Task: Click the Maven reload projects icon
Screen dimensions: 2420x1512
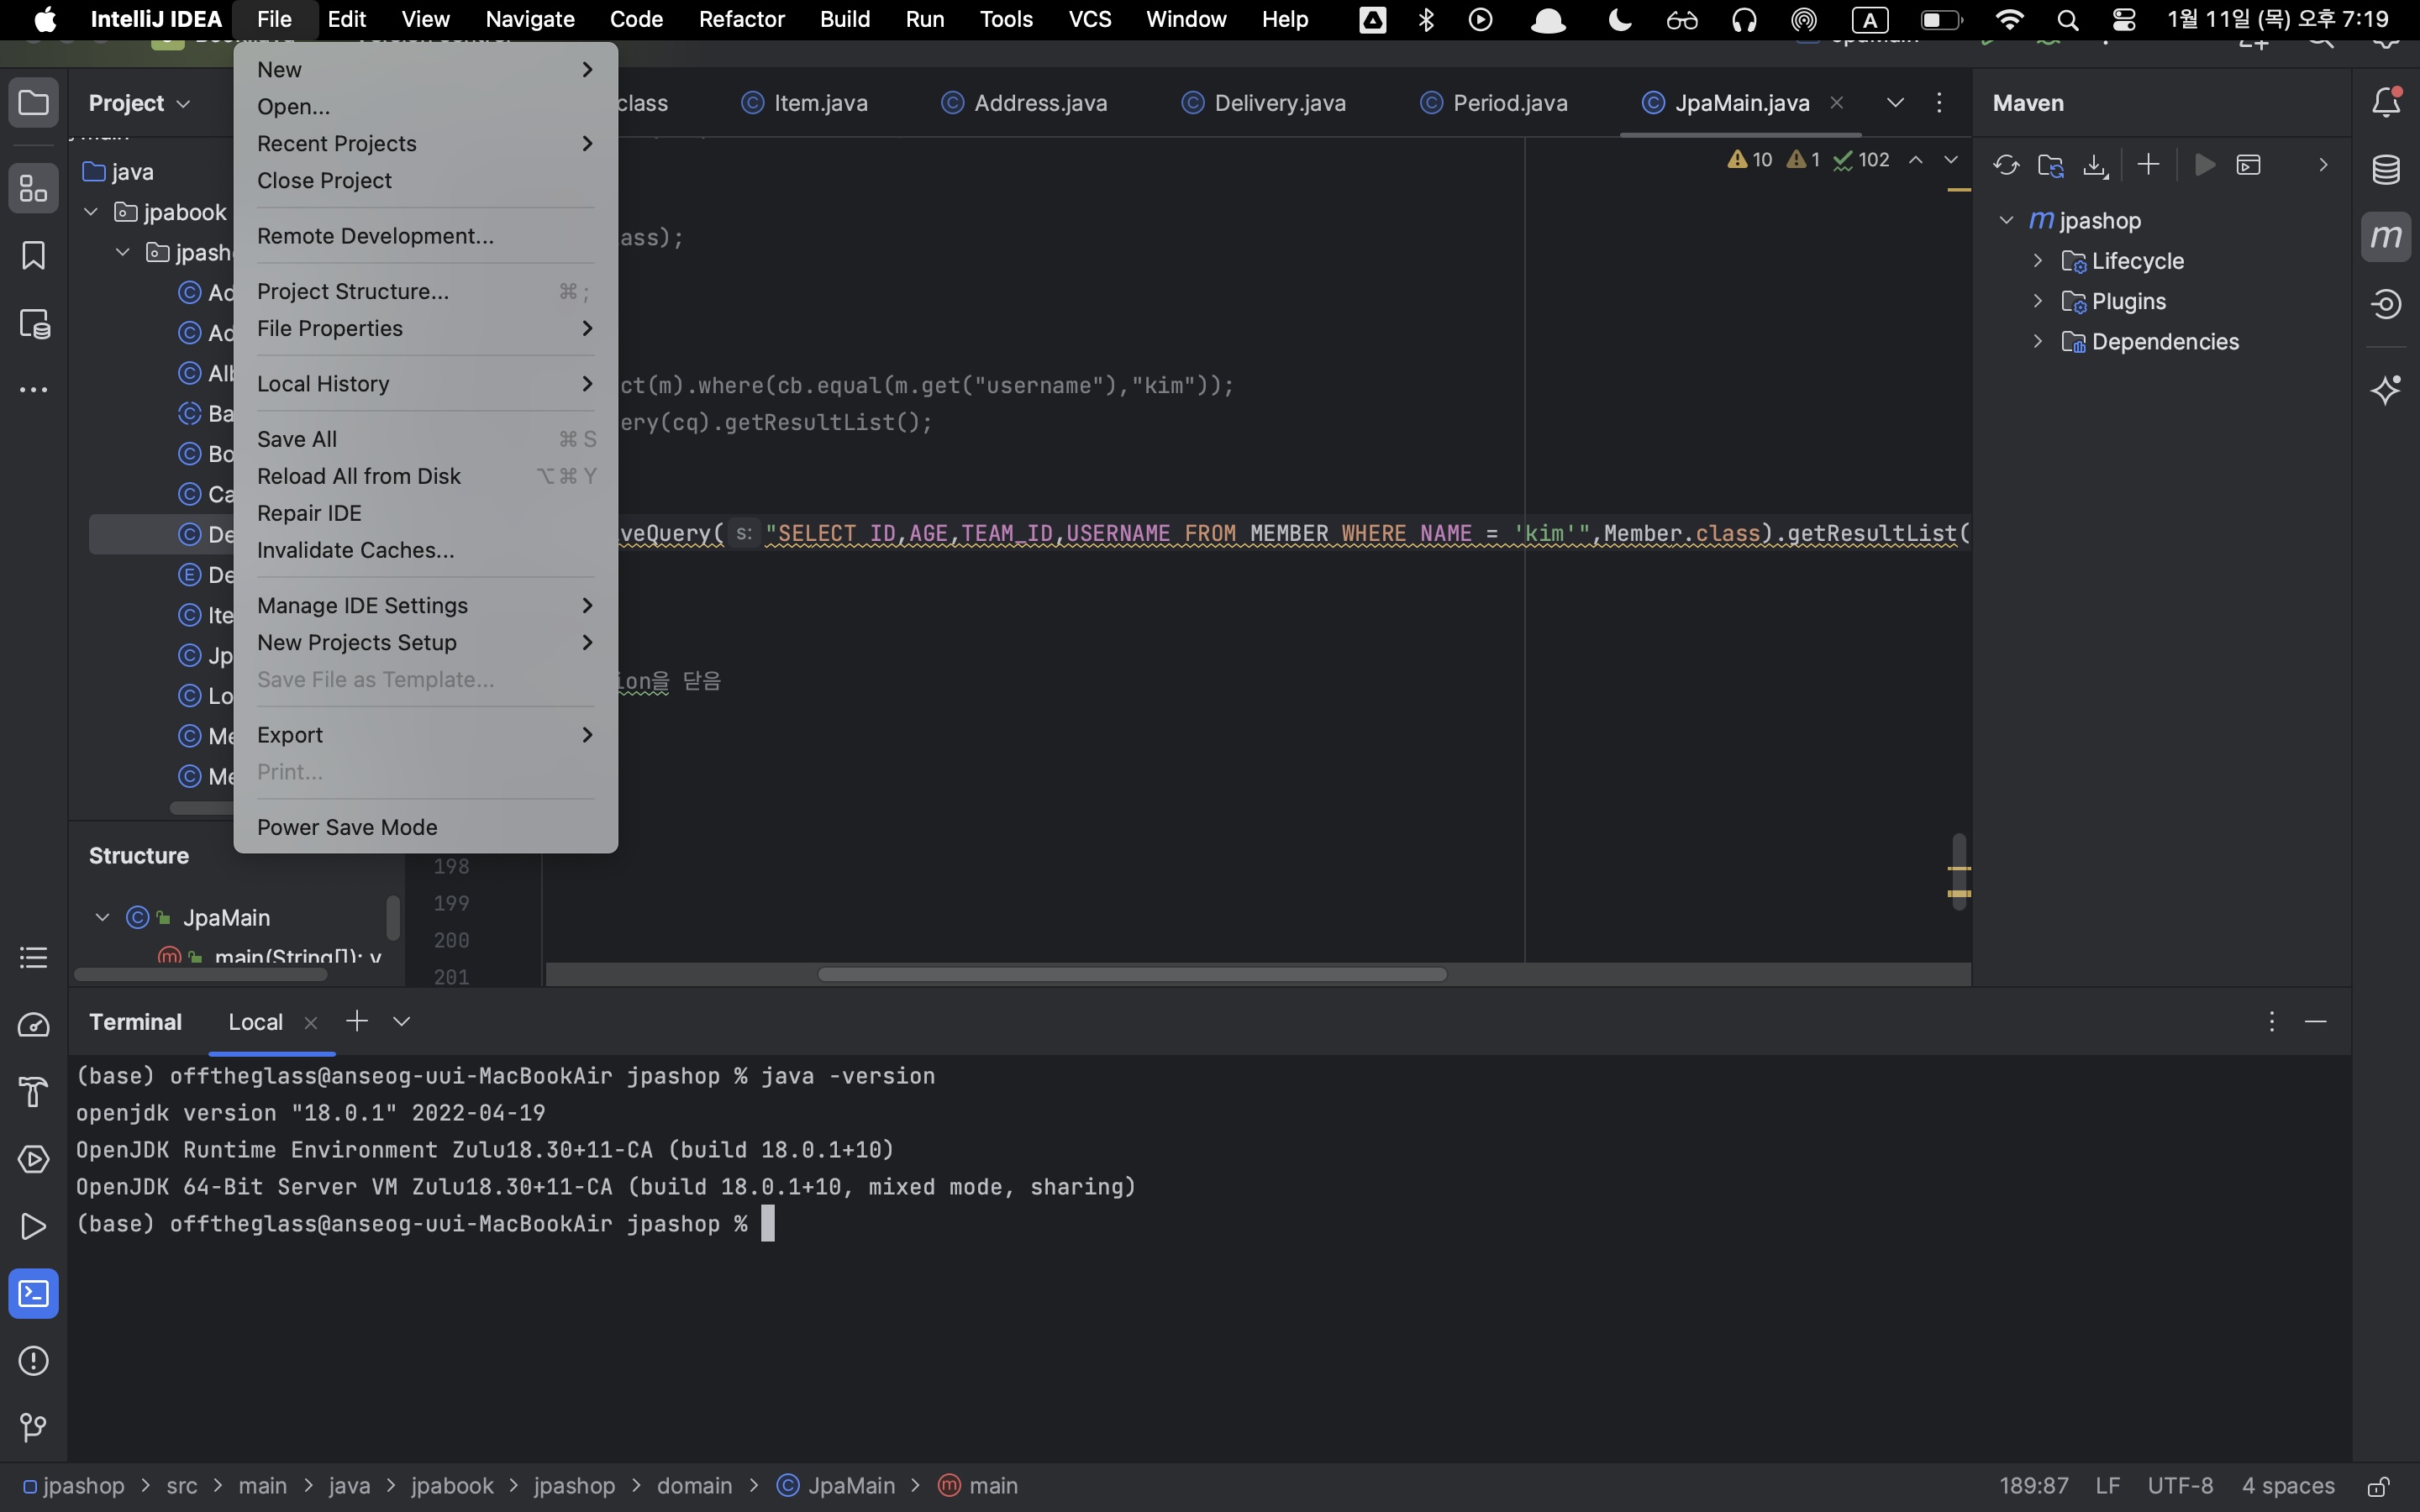Action: tap(2005, 165)
